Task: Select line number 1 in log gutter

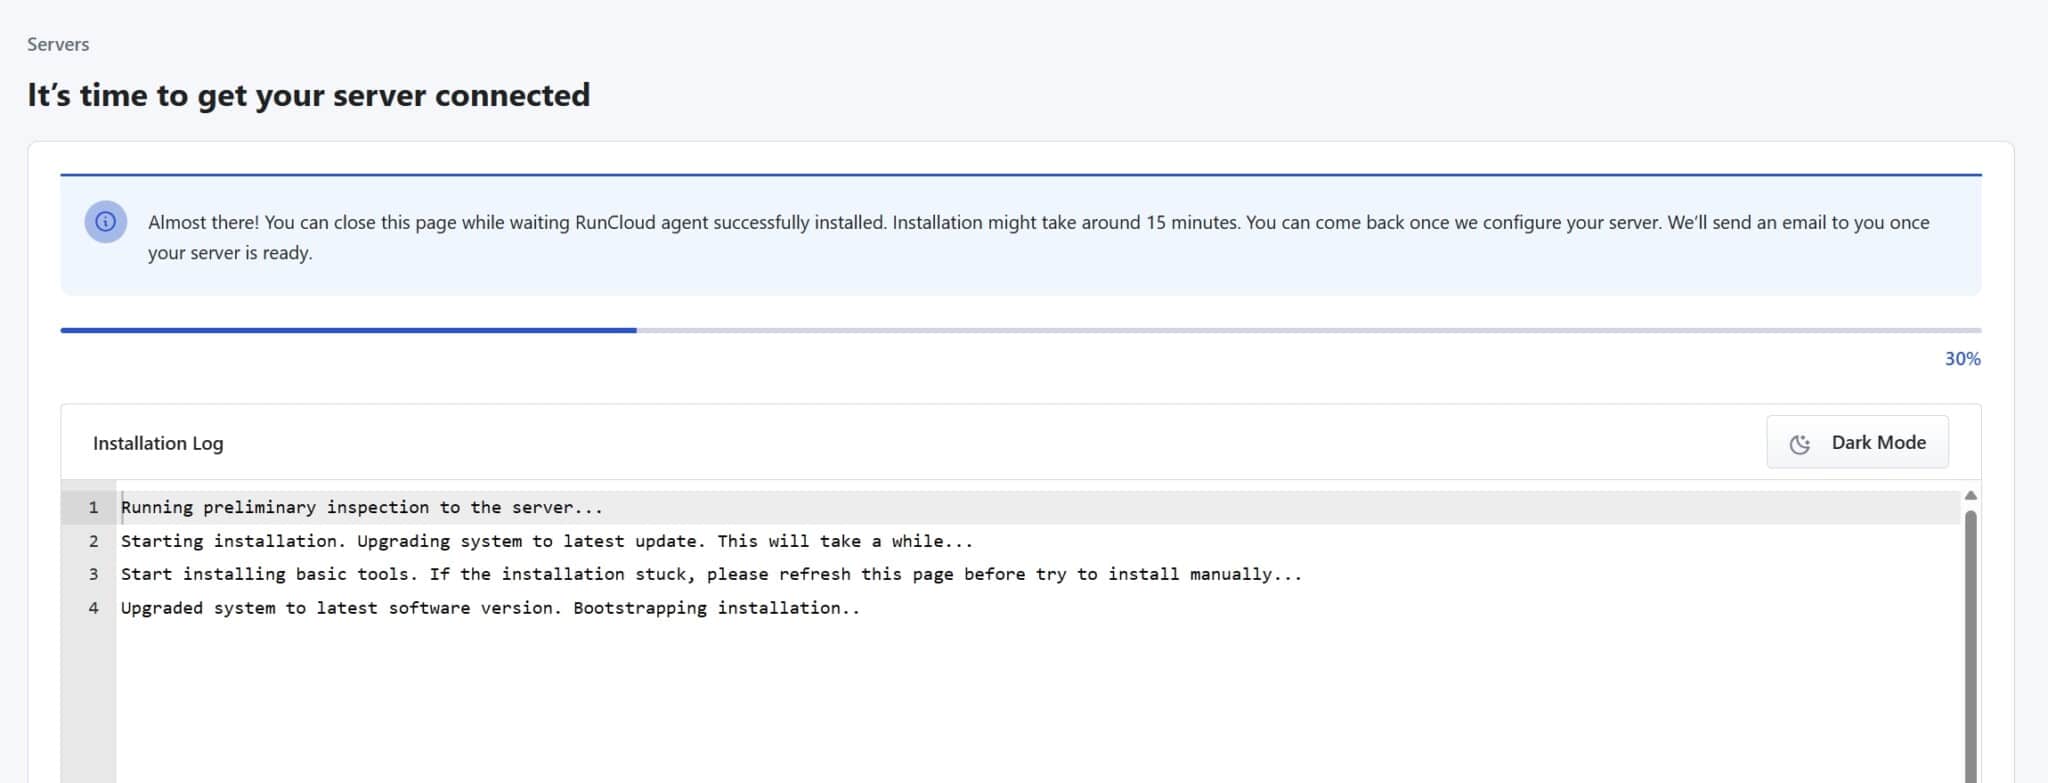Action: 93,508
